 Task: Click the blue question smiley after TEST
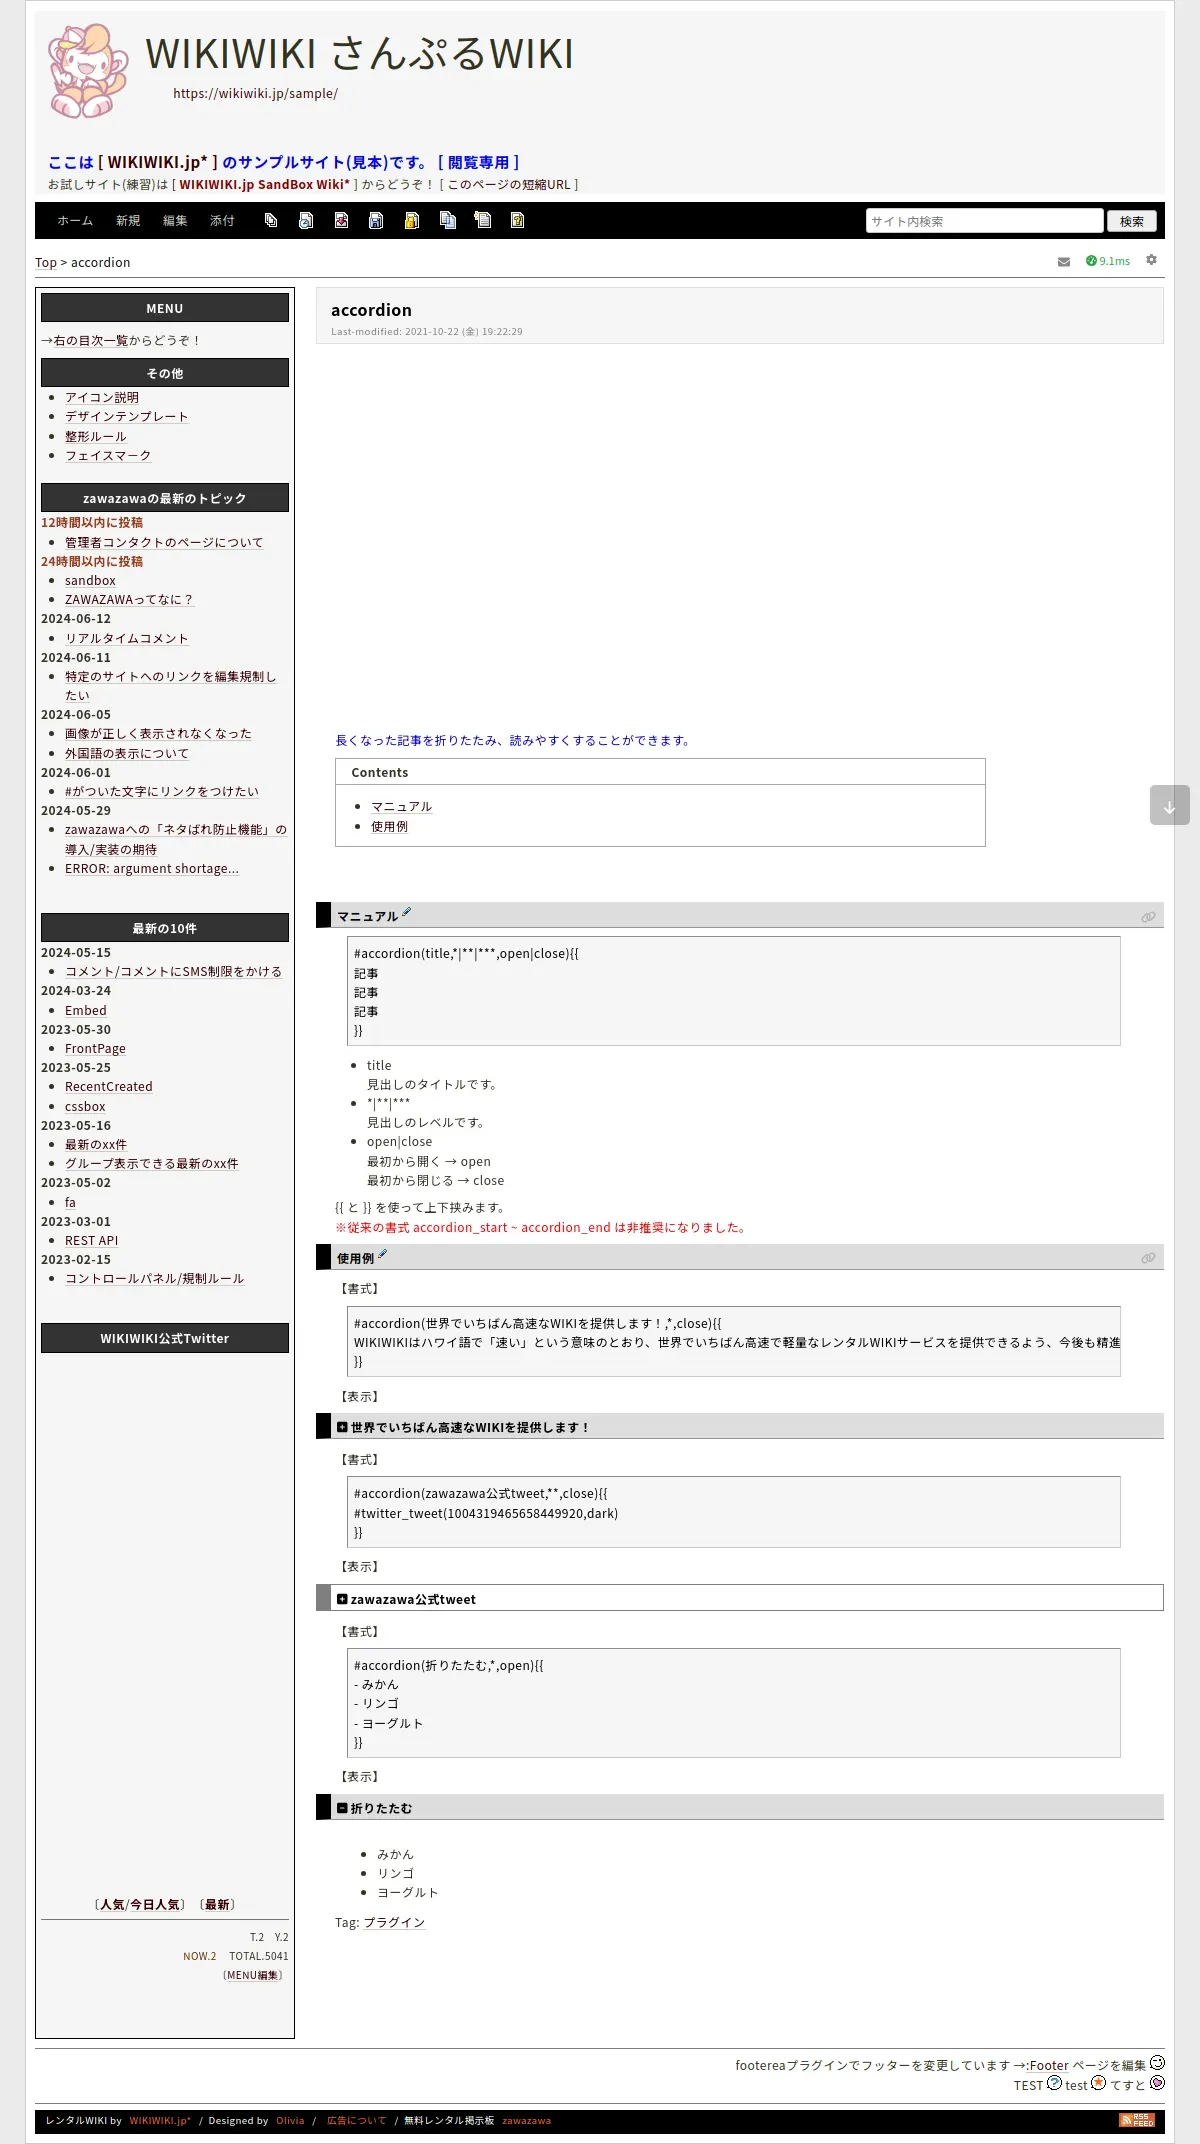click(1054, 2083)
